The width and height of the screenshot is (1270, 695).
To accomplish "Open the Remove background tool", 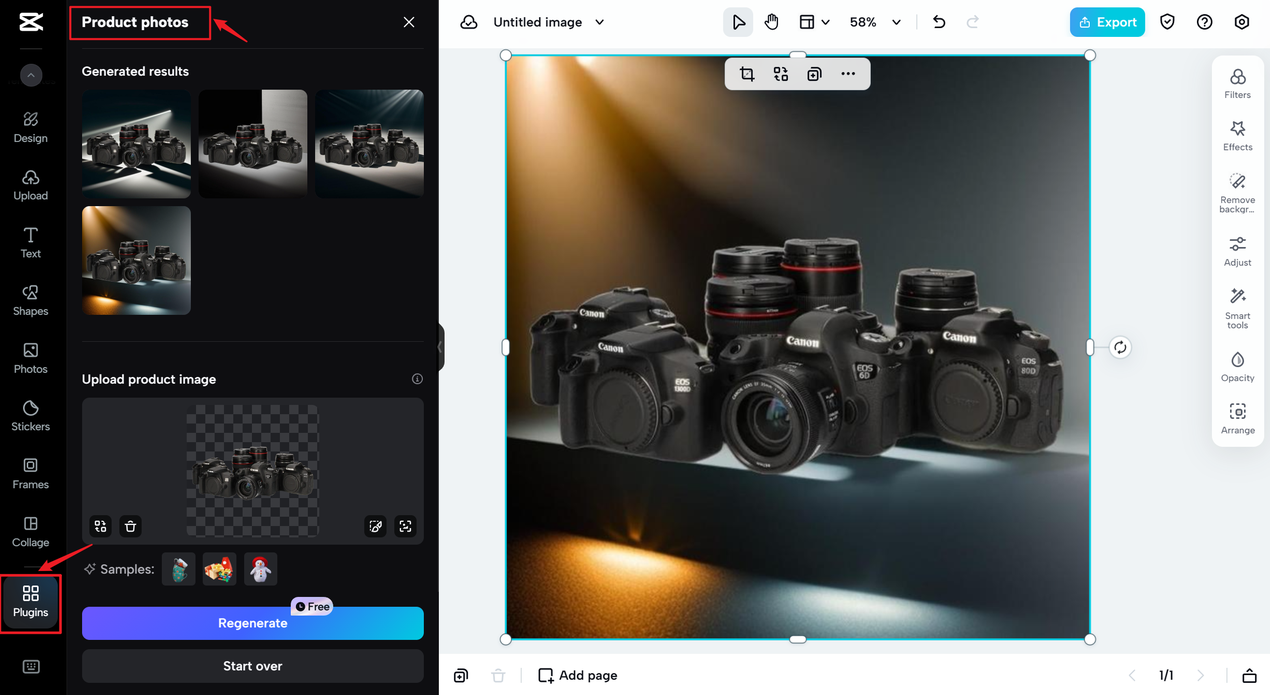I will click(x=1237, y=193).
